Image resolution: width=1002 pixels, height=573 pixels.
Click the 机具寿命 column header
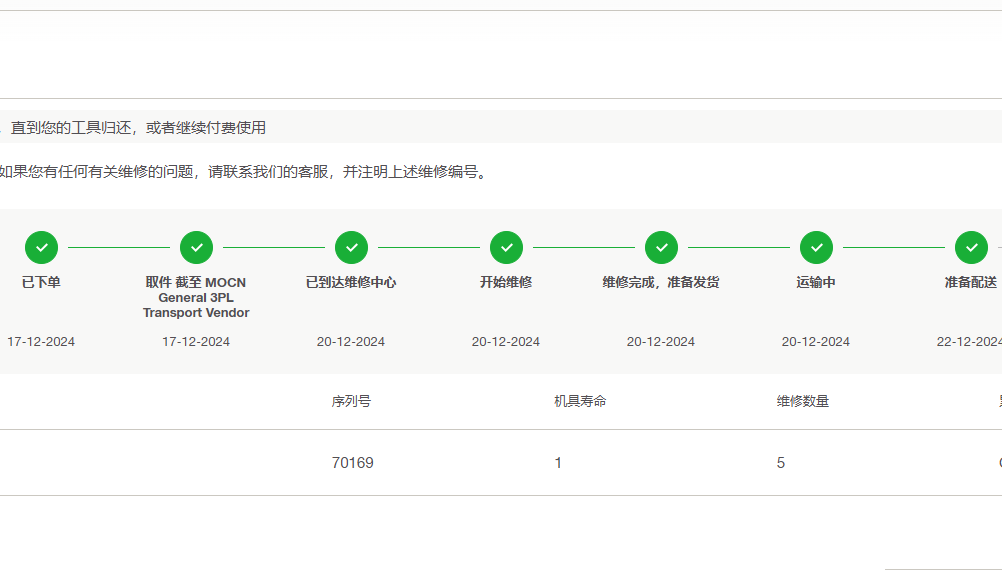[x=580, y=401]
